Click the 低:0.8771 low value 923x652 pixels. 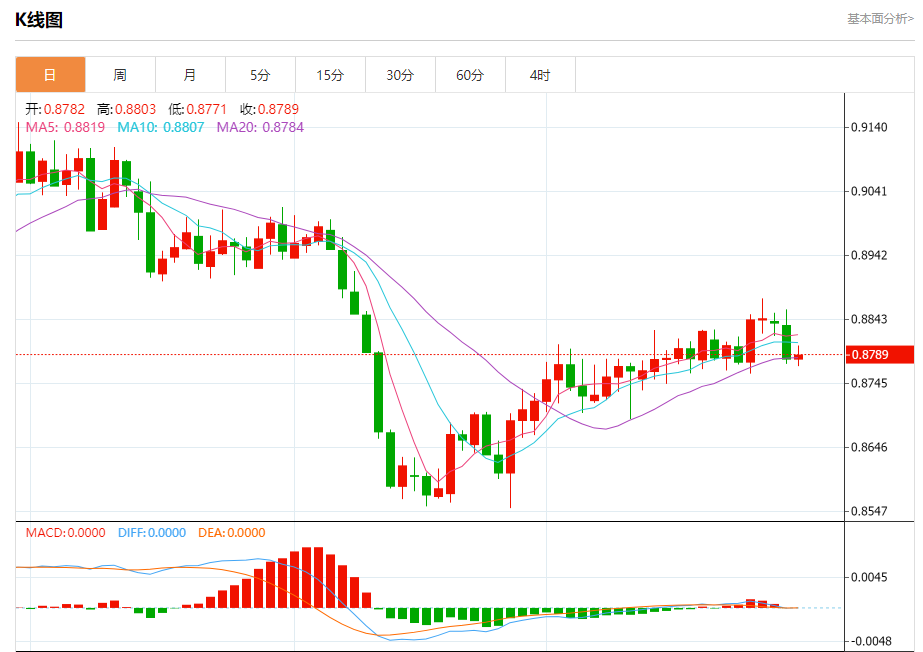[197, 109]
